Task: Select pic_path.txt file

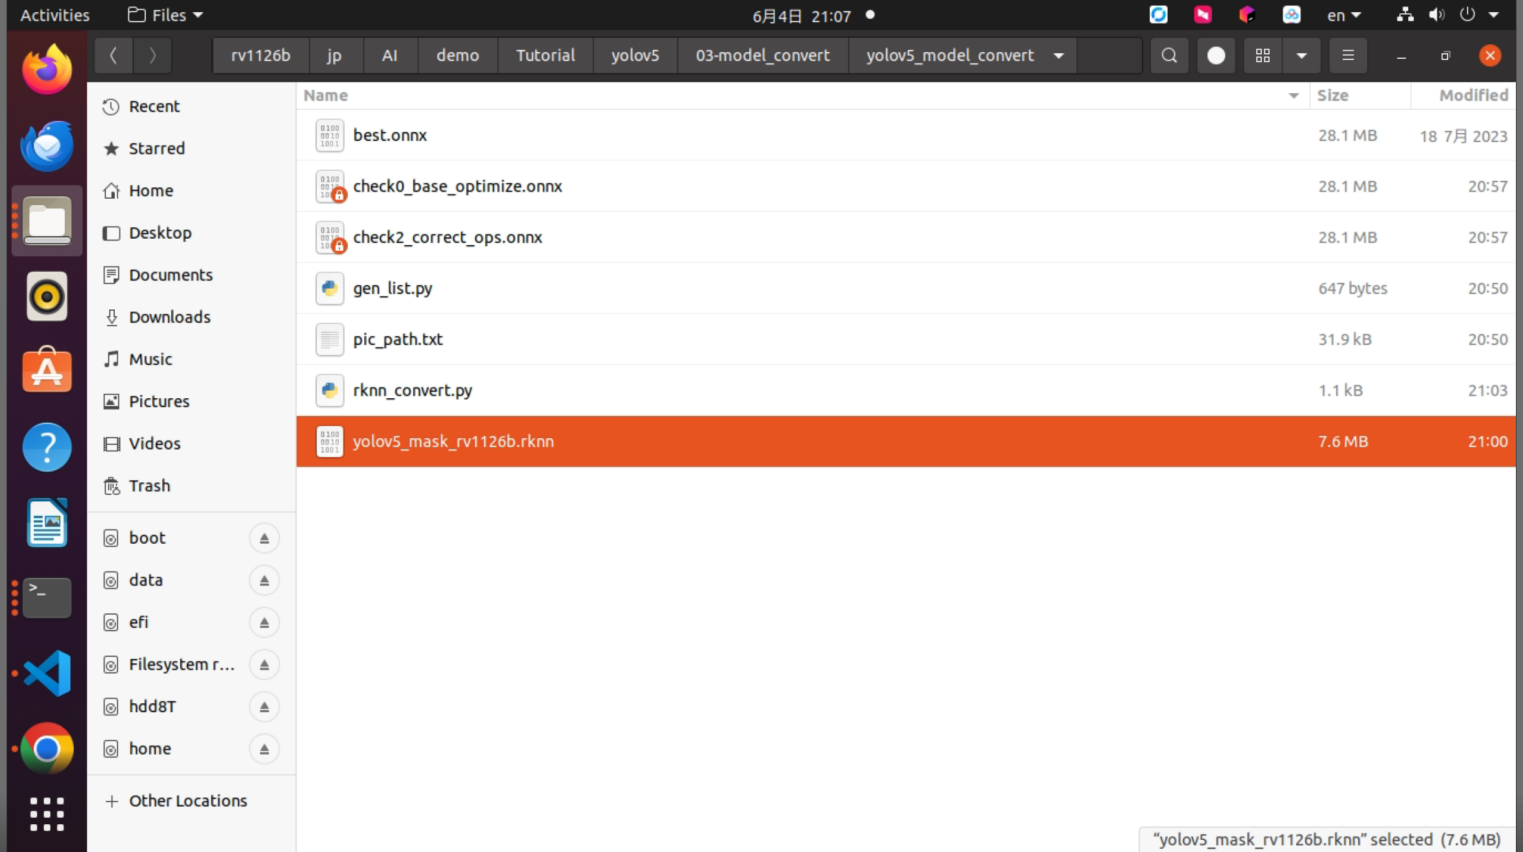Action: pos(906,339)
